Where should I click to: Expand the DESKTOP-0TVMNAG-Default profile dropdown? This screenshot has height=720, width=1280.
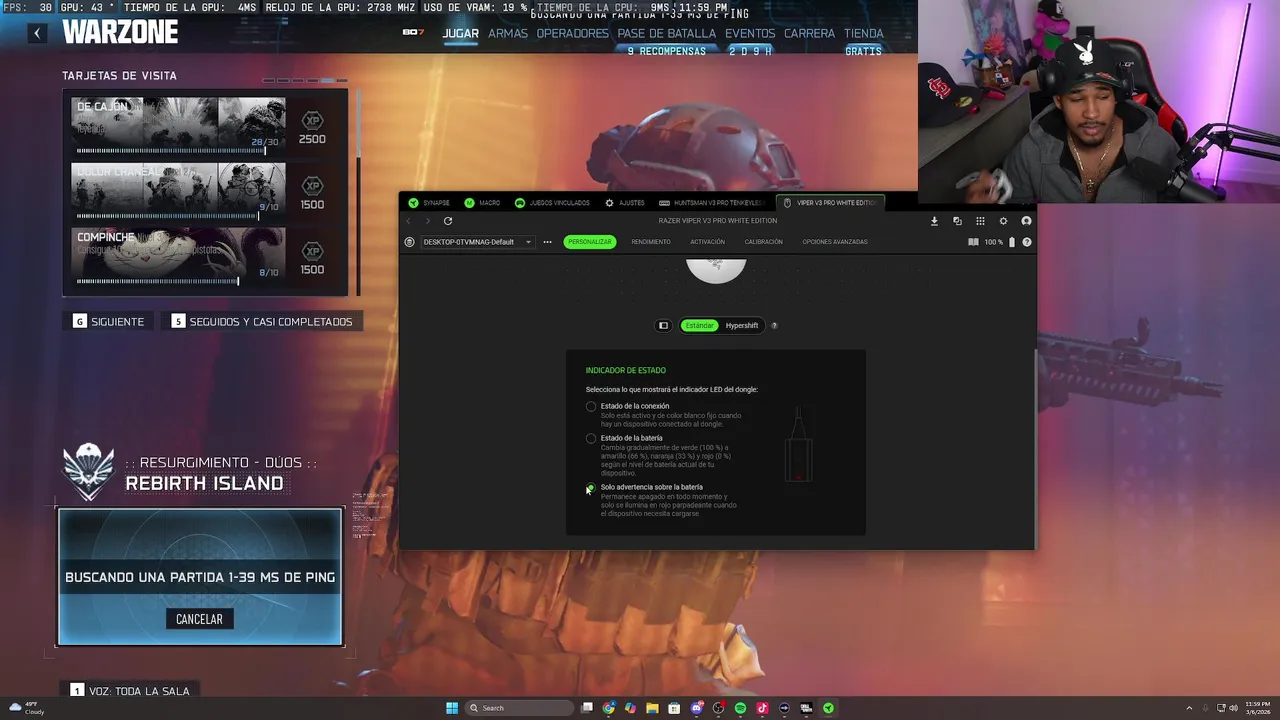tap(477, 242)
